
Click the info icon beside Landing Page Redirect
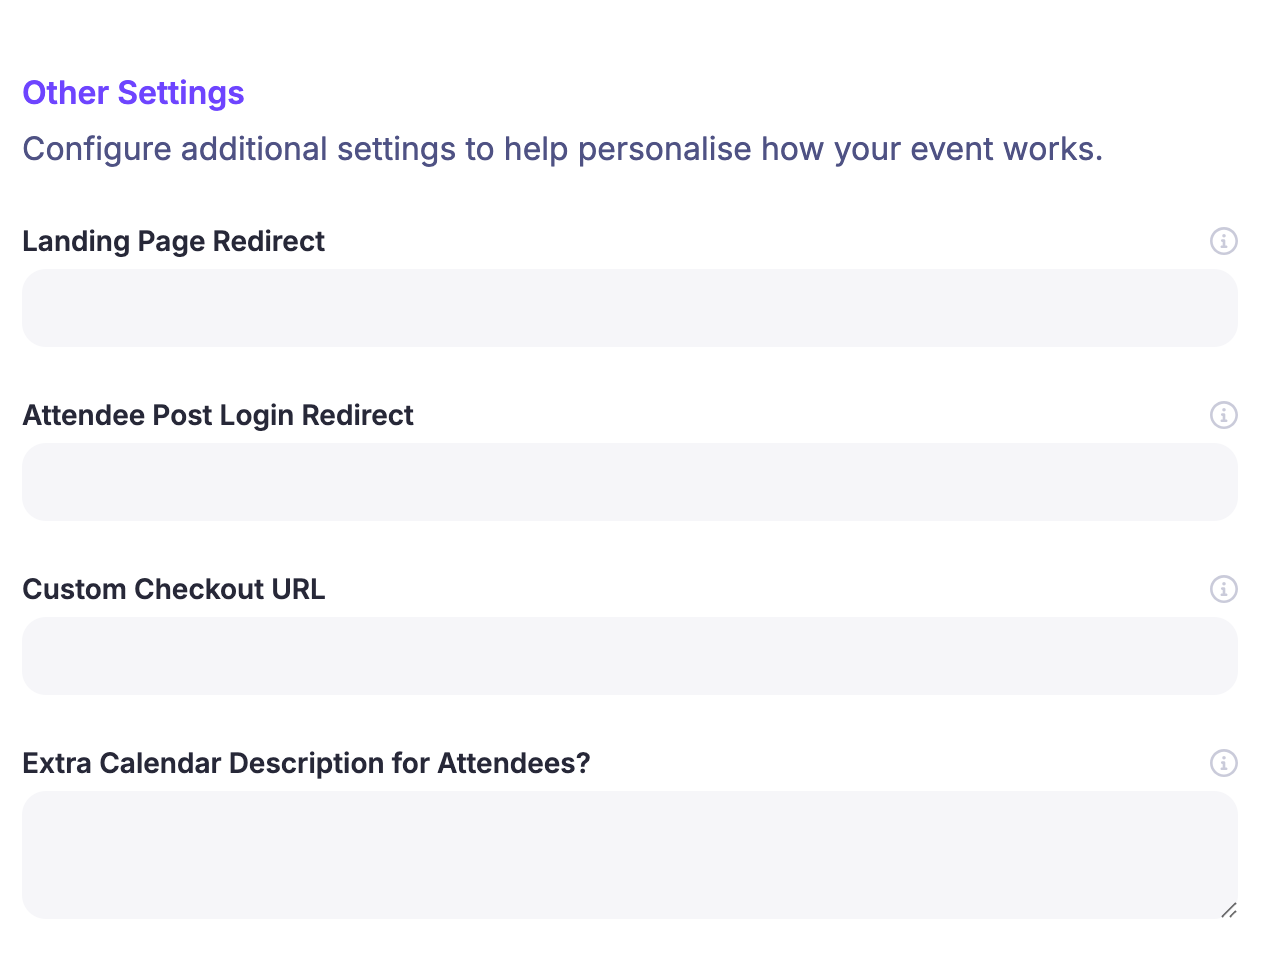[x=1224, y=241]
